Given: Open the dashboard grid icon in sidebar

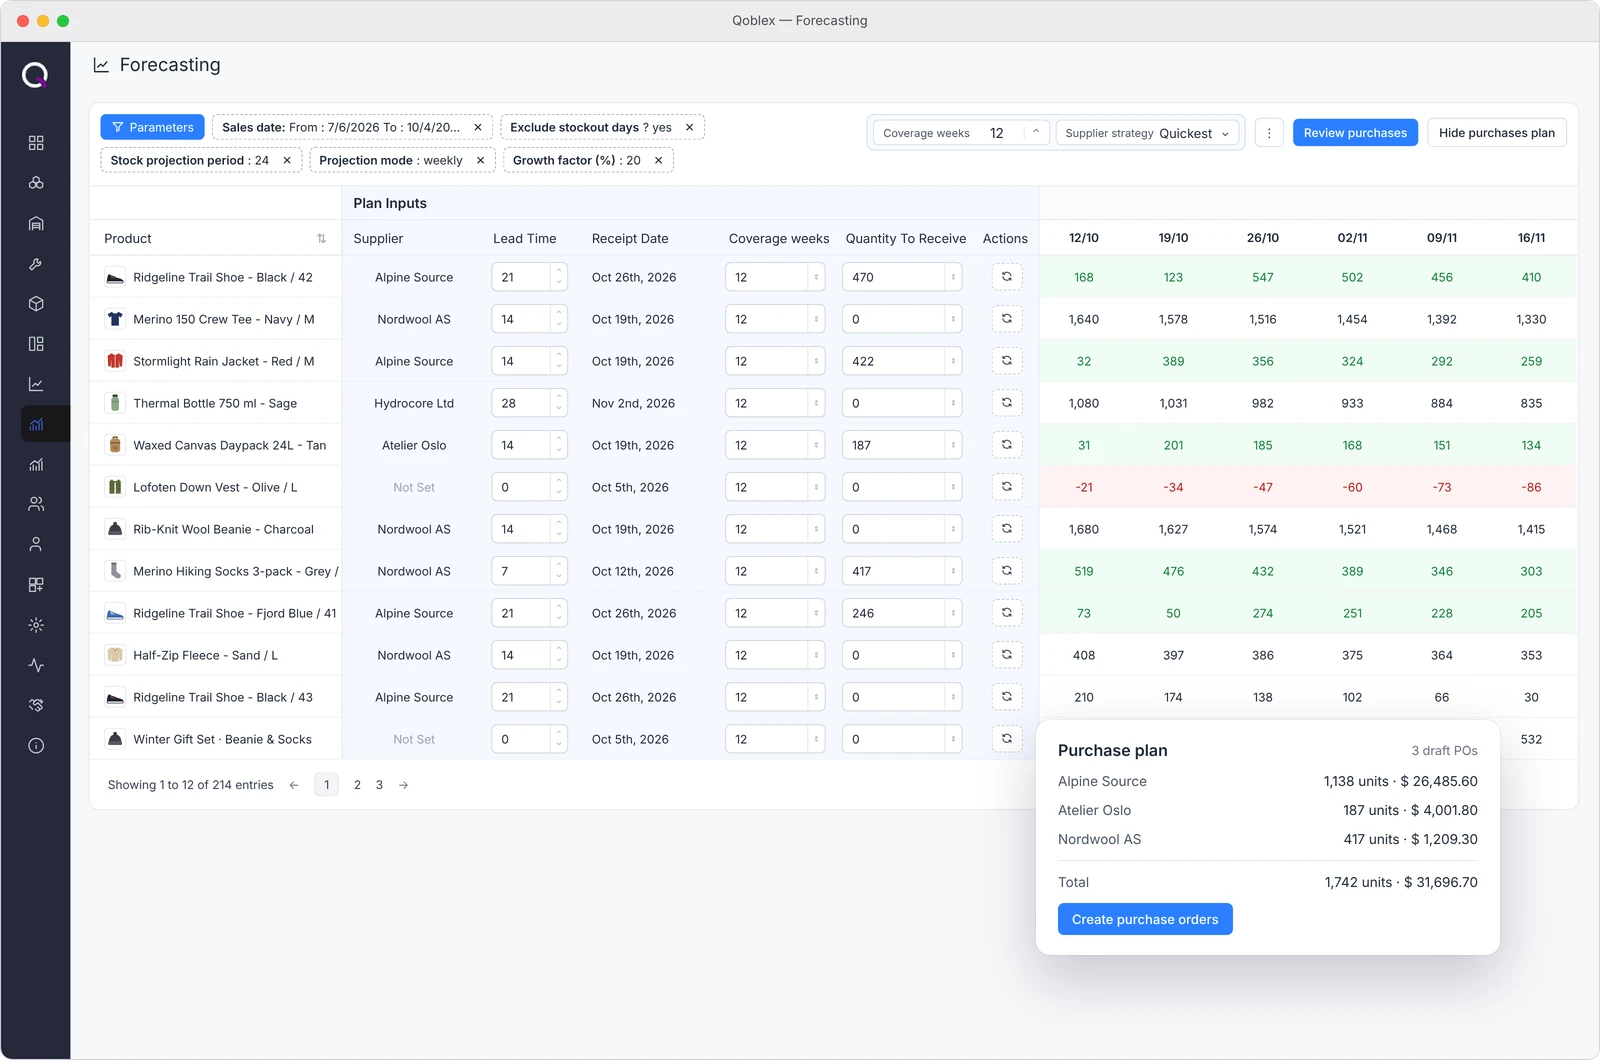Looking at the screenshot, I should (36, 143).
